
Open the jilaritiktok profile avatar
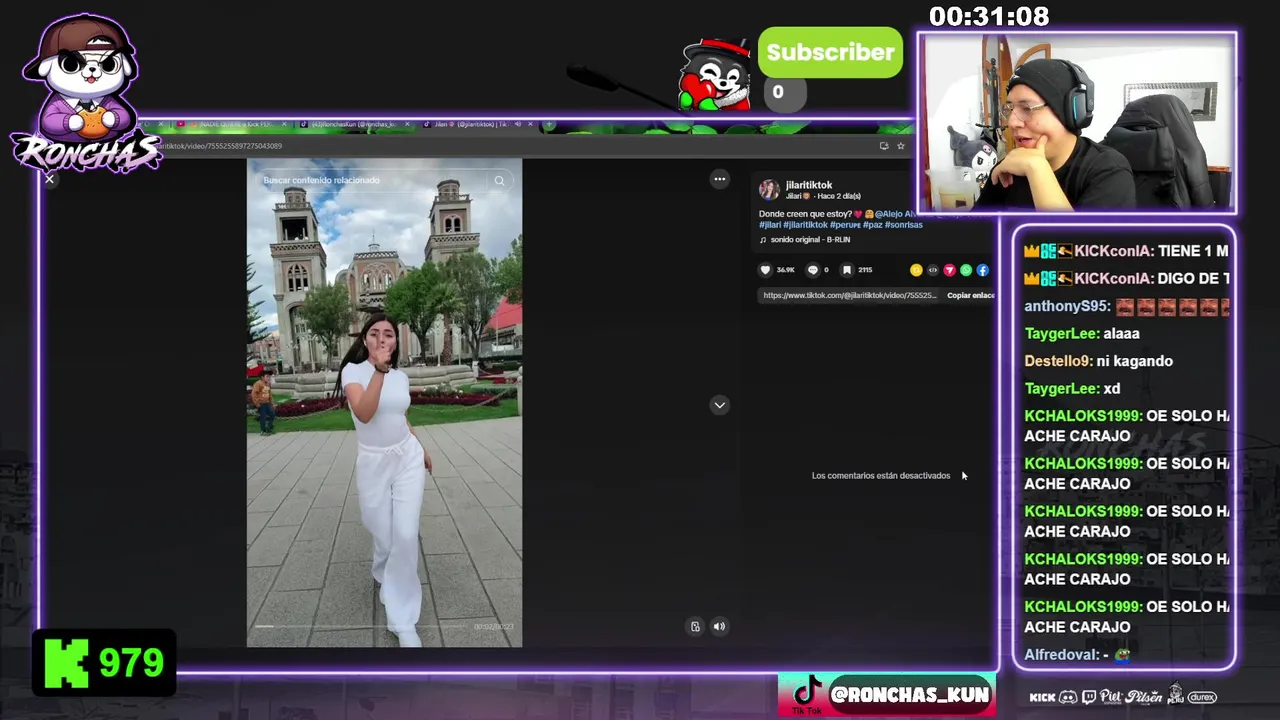769,190
